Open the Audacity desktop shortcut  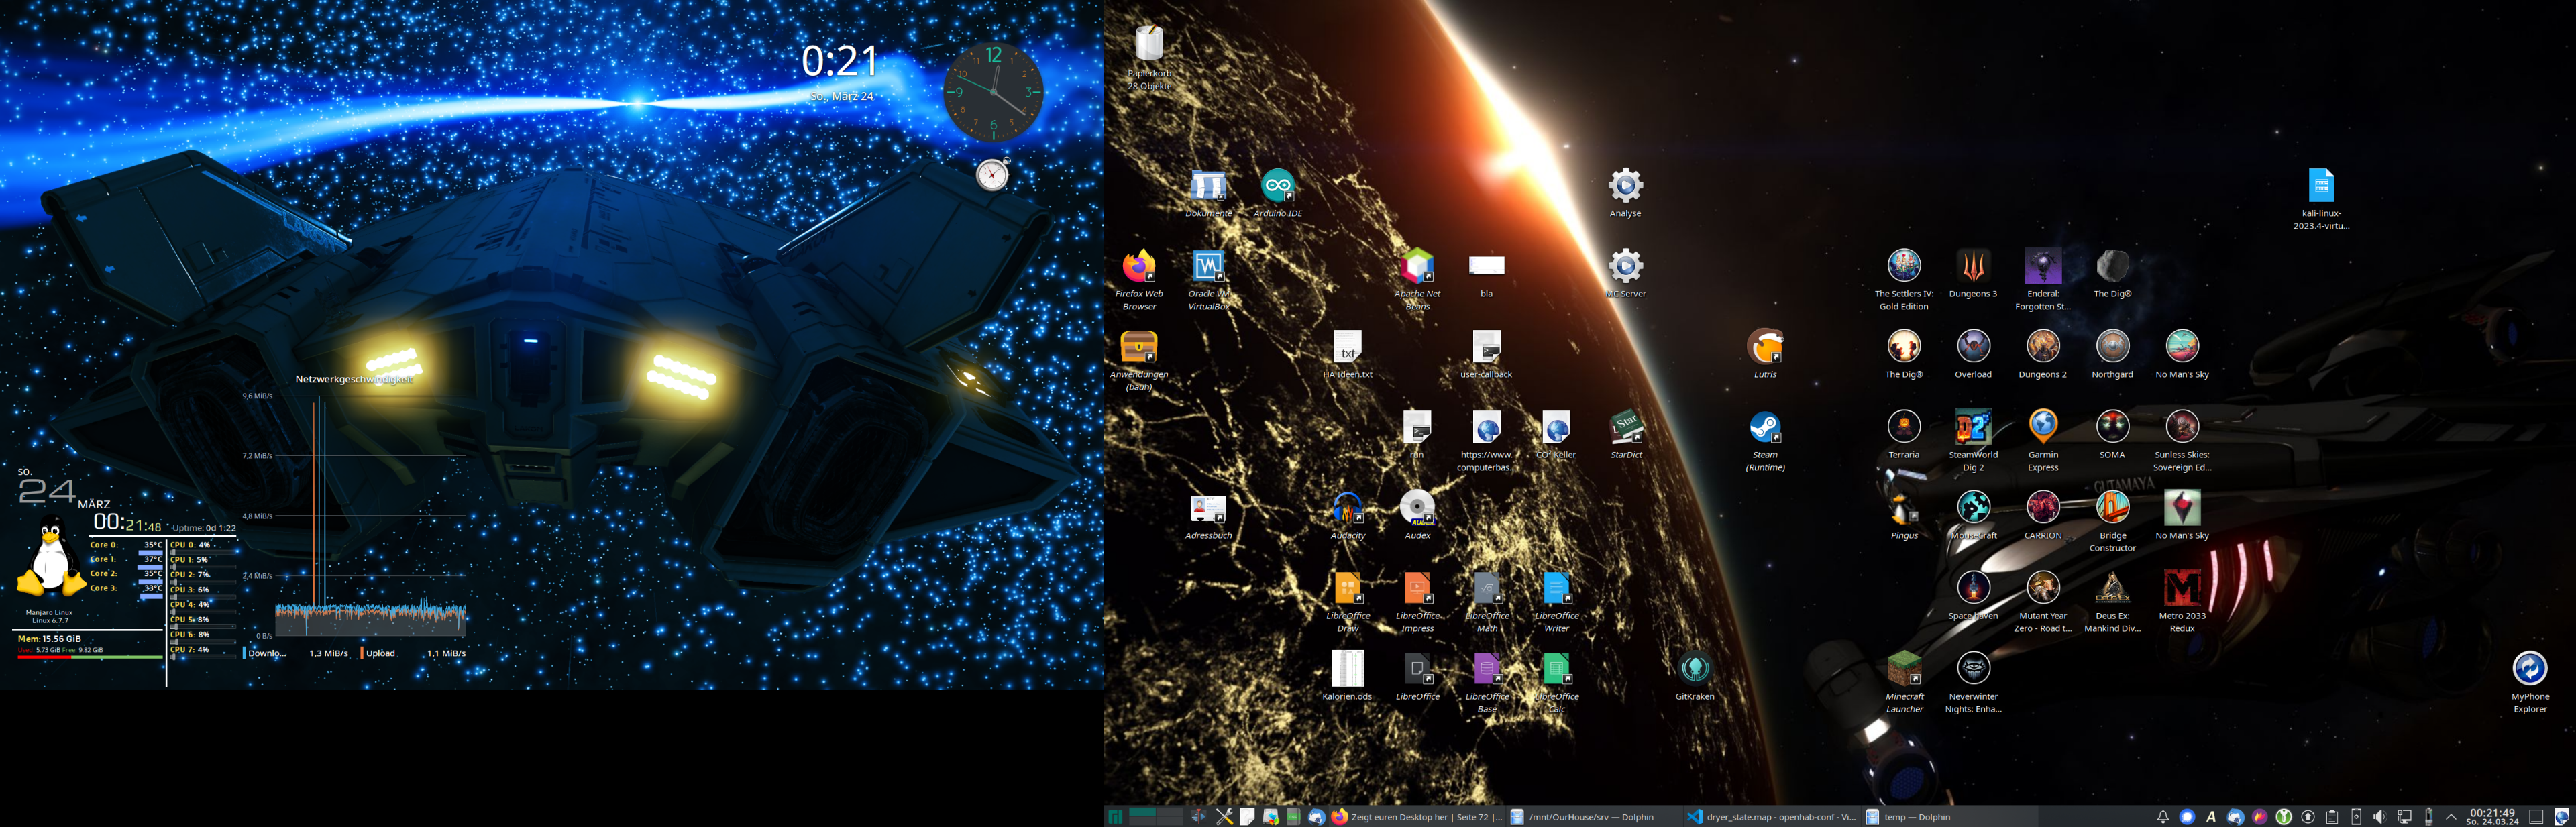[1347, 508]
